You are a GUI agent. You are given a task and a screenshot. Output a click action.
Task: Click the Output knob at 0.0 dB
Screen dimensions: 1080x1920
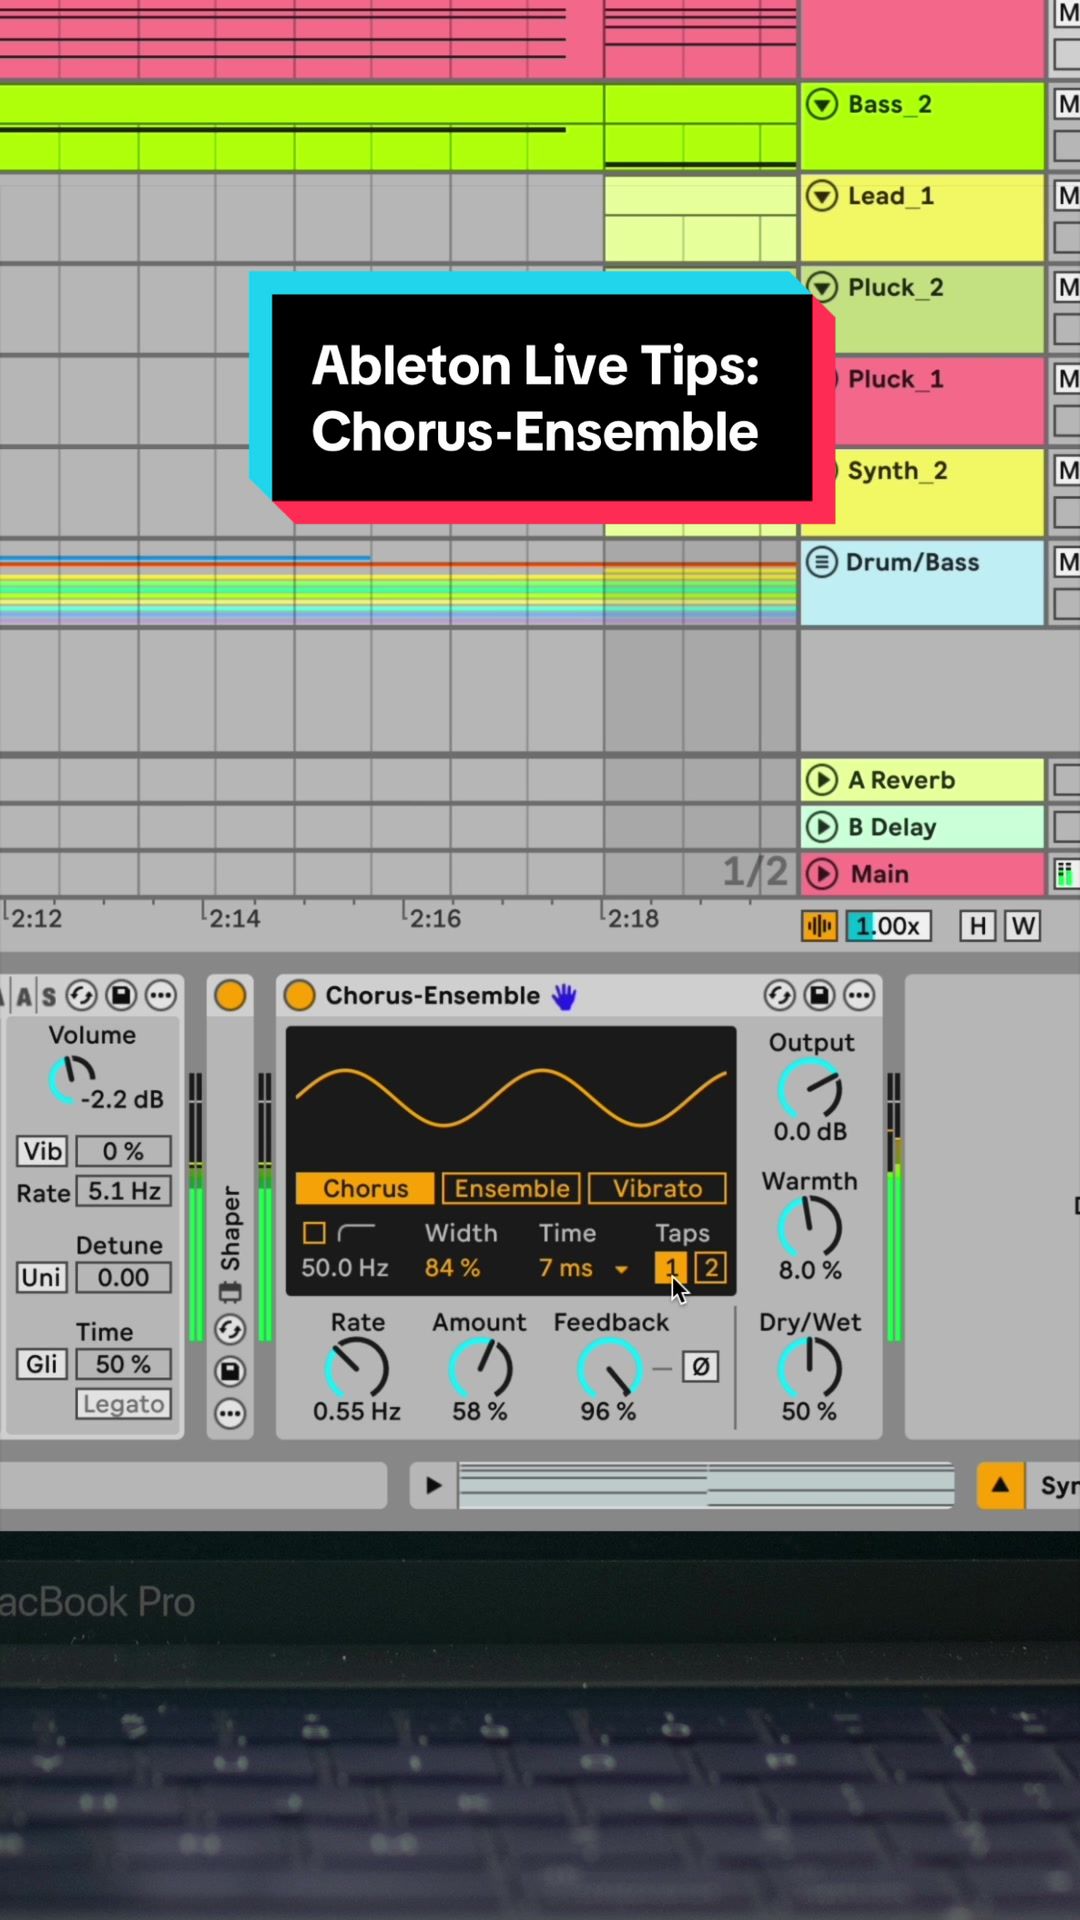tap(809, 1089)
